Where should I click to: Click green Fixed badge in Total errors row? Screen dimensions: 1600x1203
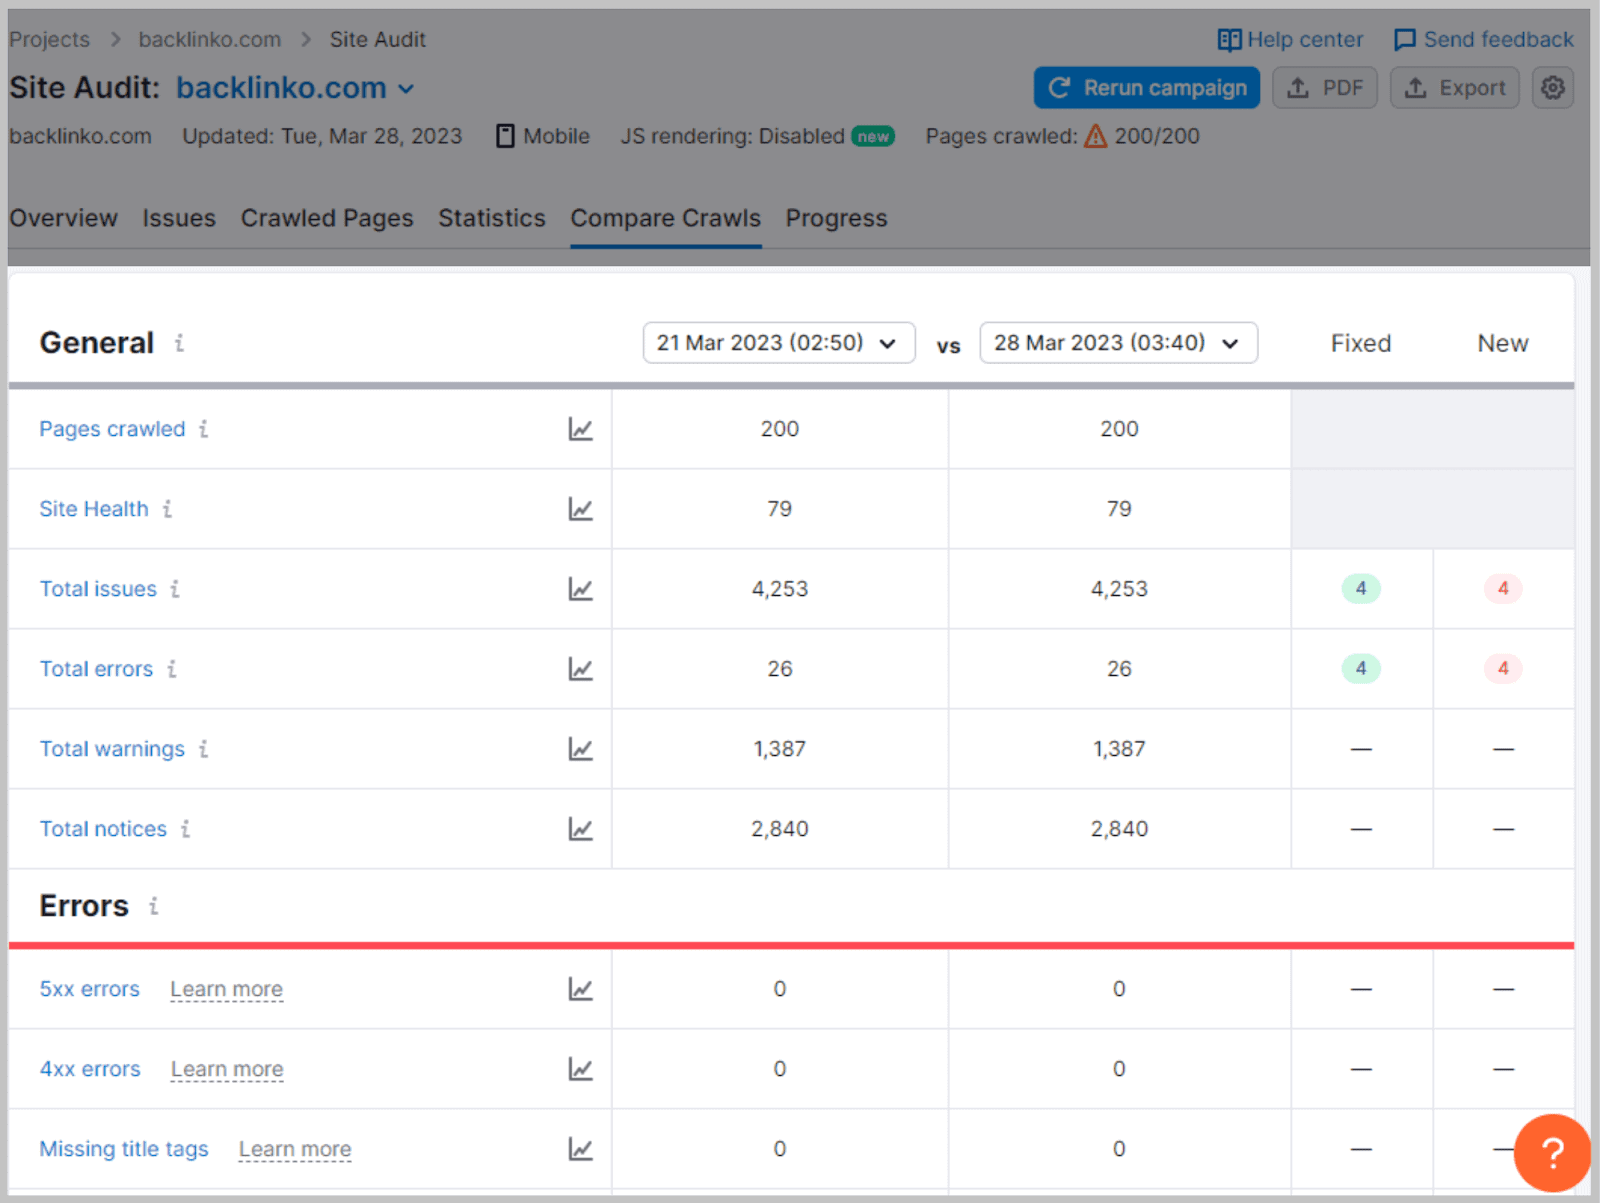pos(1361,669)
